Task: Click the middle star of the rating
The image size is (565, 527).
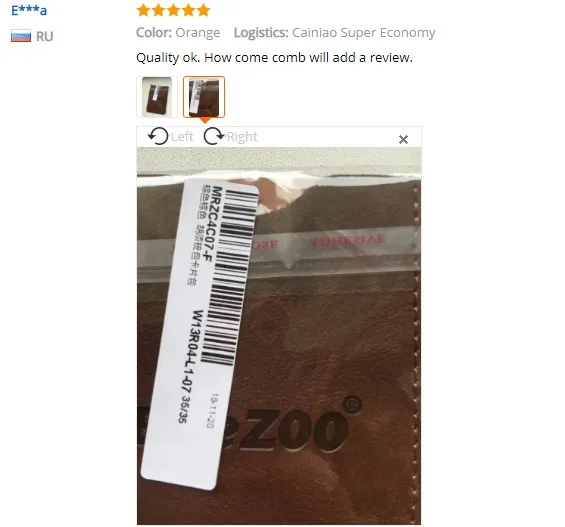Action: [174, 10]
